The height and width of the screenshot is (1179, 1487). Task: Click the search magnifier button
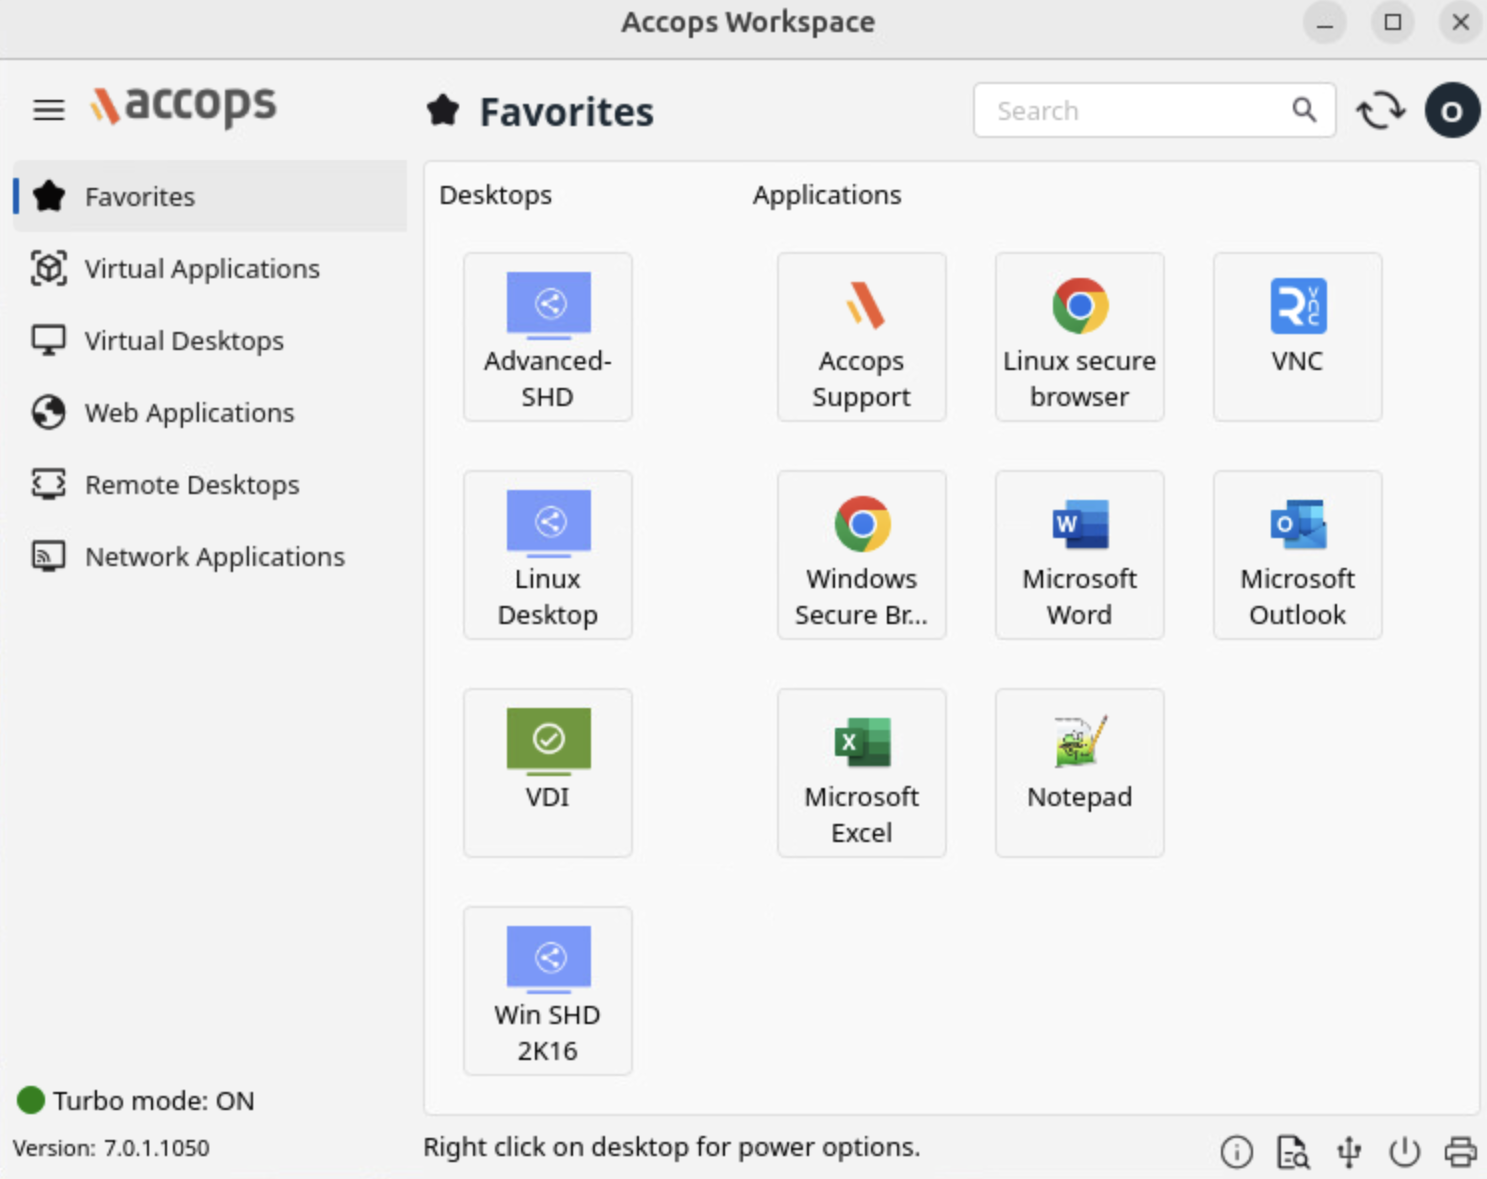pyautogui.click(x=1304, y=110)
